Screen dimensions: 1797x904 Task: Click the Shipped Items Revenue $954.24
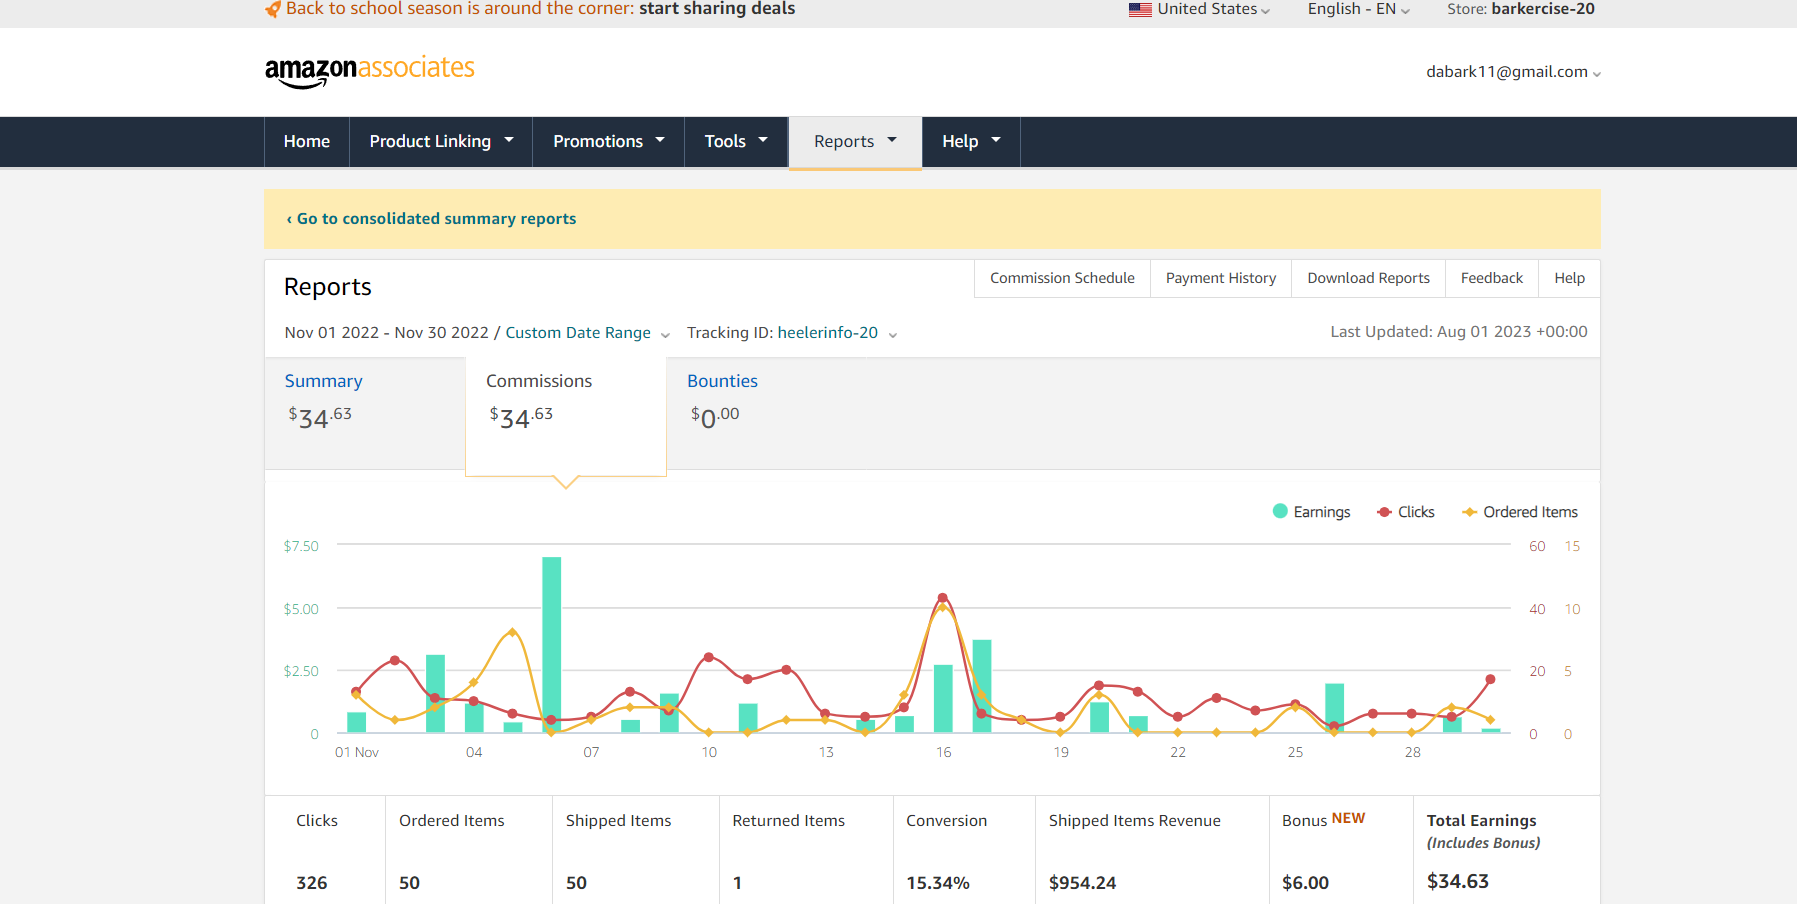pos(1082,883)
